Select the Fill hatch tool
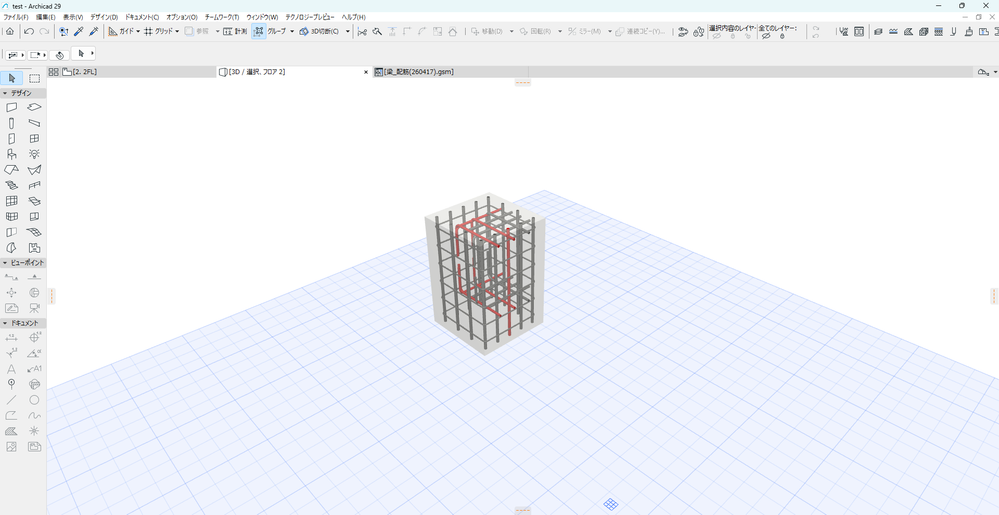This screenshot has width=999, height=515. click(11, 431)
